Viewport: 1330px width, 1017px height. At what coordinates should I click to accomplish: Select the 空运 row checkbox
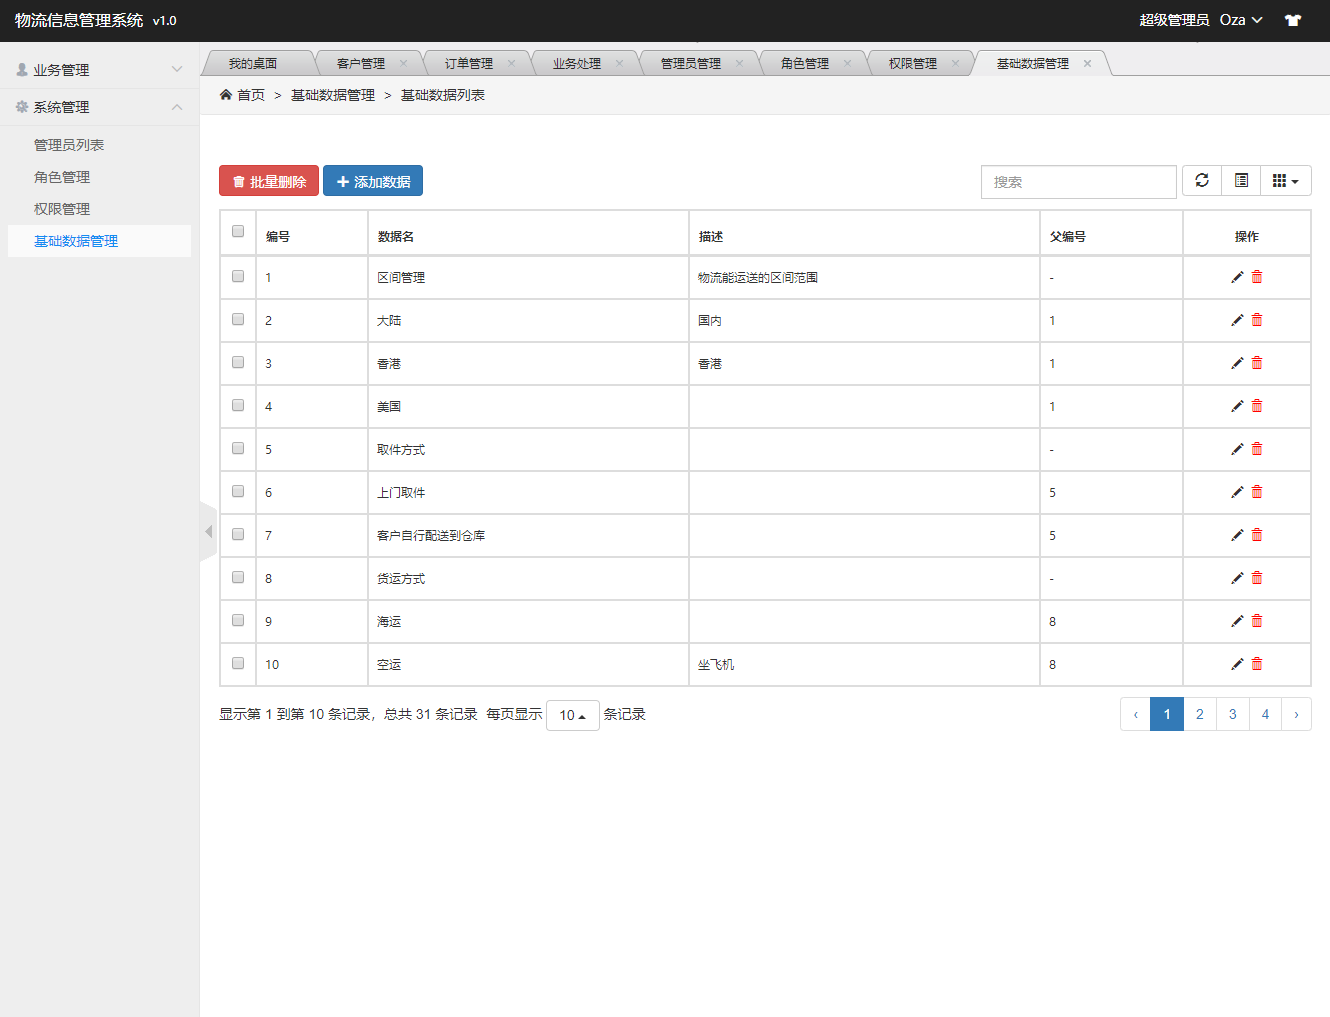pos(238,663)
